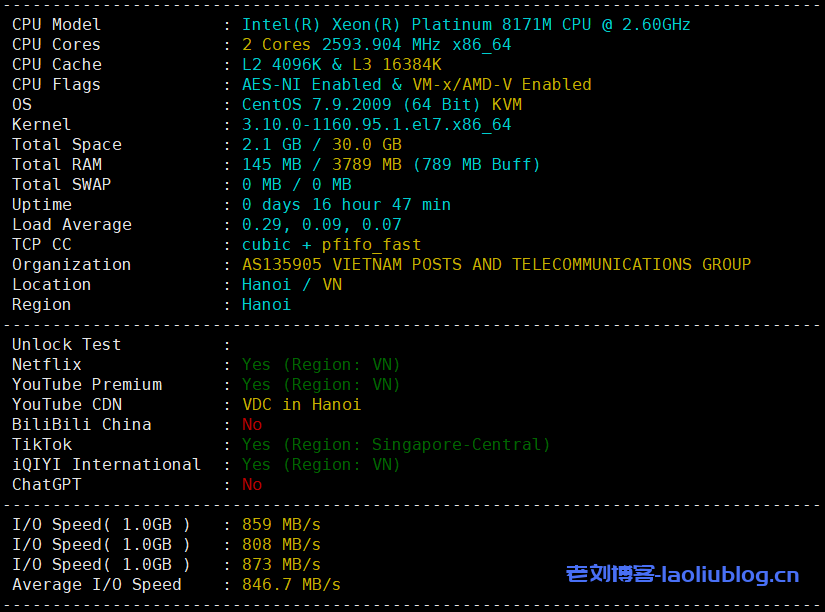
Task: Click the Location value 'Hanoi / VN'
Action: (291, 284)
